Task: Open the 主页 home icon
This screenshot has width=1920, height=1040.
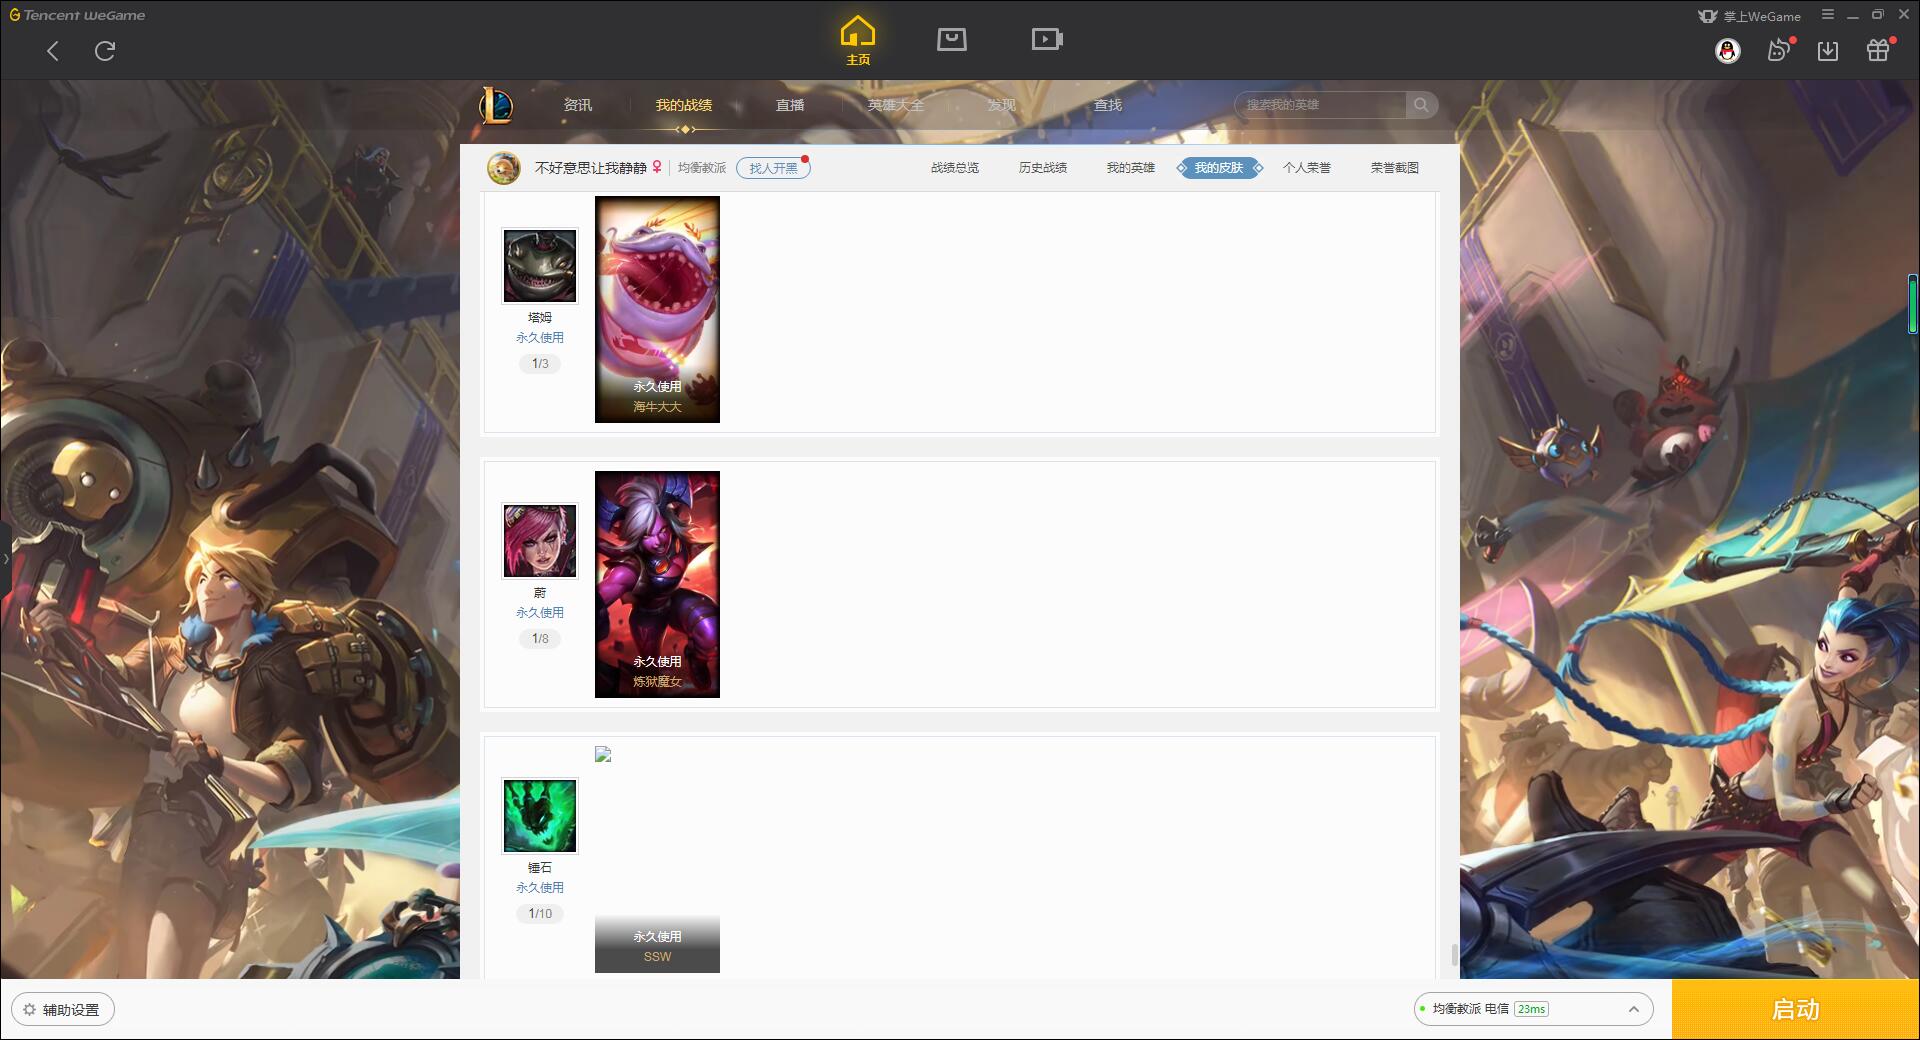Action: [858, 40]
